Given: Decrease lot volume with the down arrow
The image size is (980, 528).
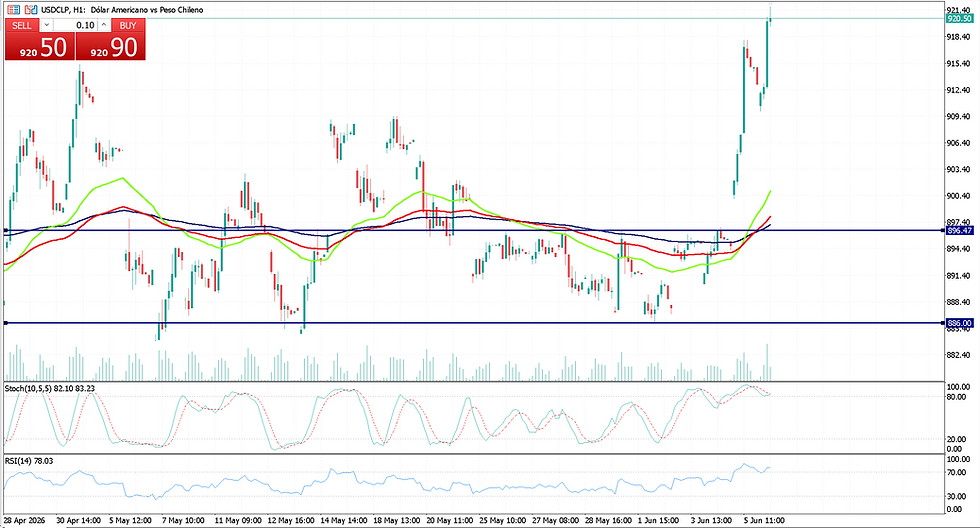Looking at the screenshot, I should point(46,25).
